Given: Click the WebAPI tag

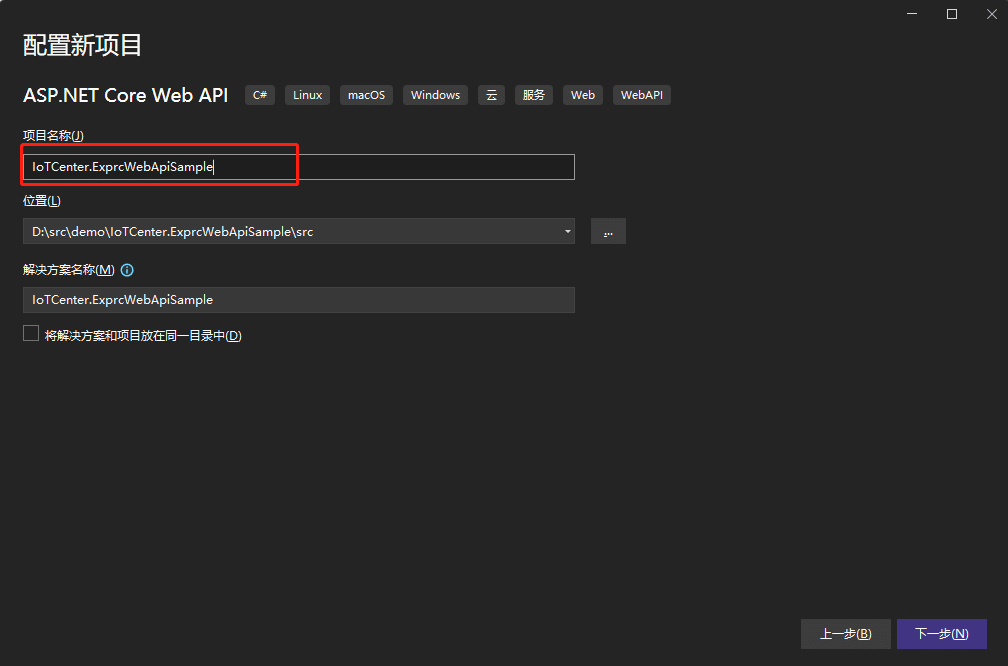Looking at the screenshot, I should point(642,95).
